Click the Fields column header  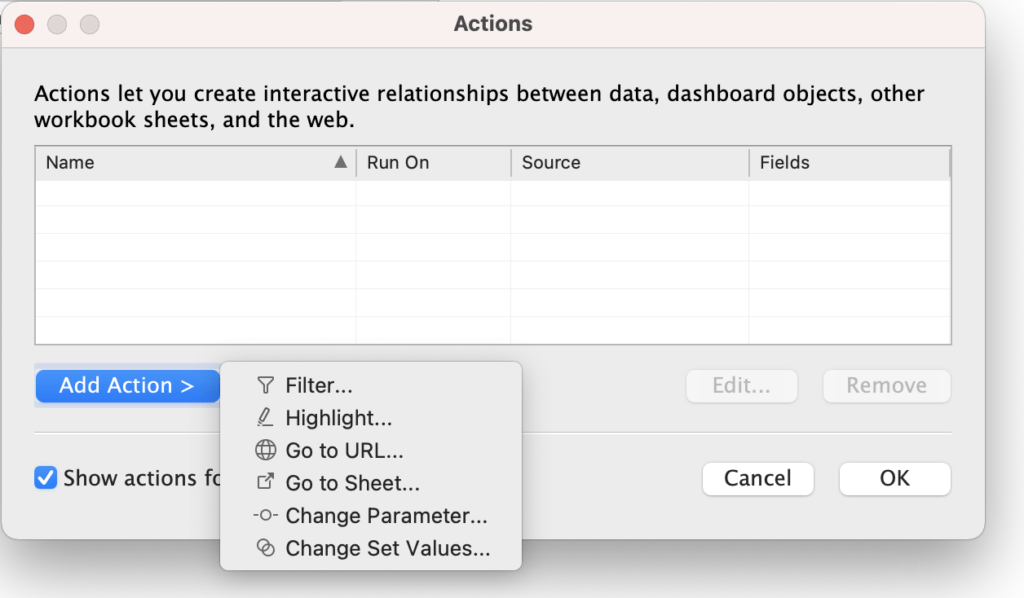[785, 162]
